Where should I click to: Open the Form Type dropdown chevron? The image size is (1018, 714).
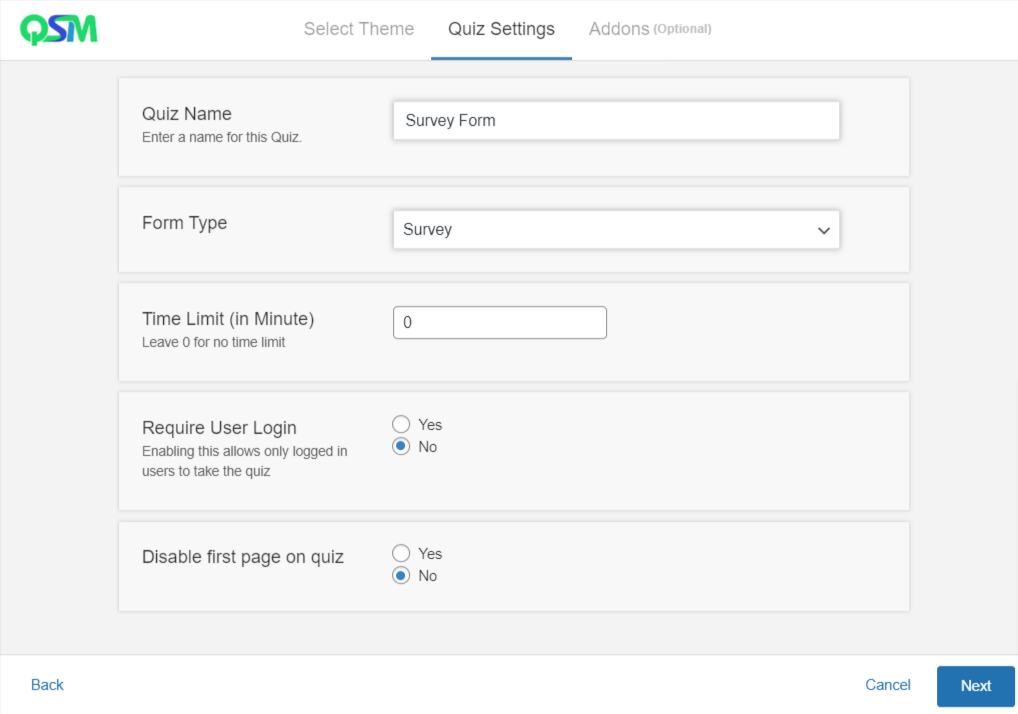click(824, 230)
